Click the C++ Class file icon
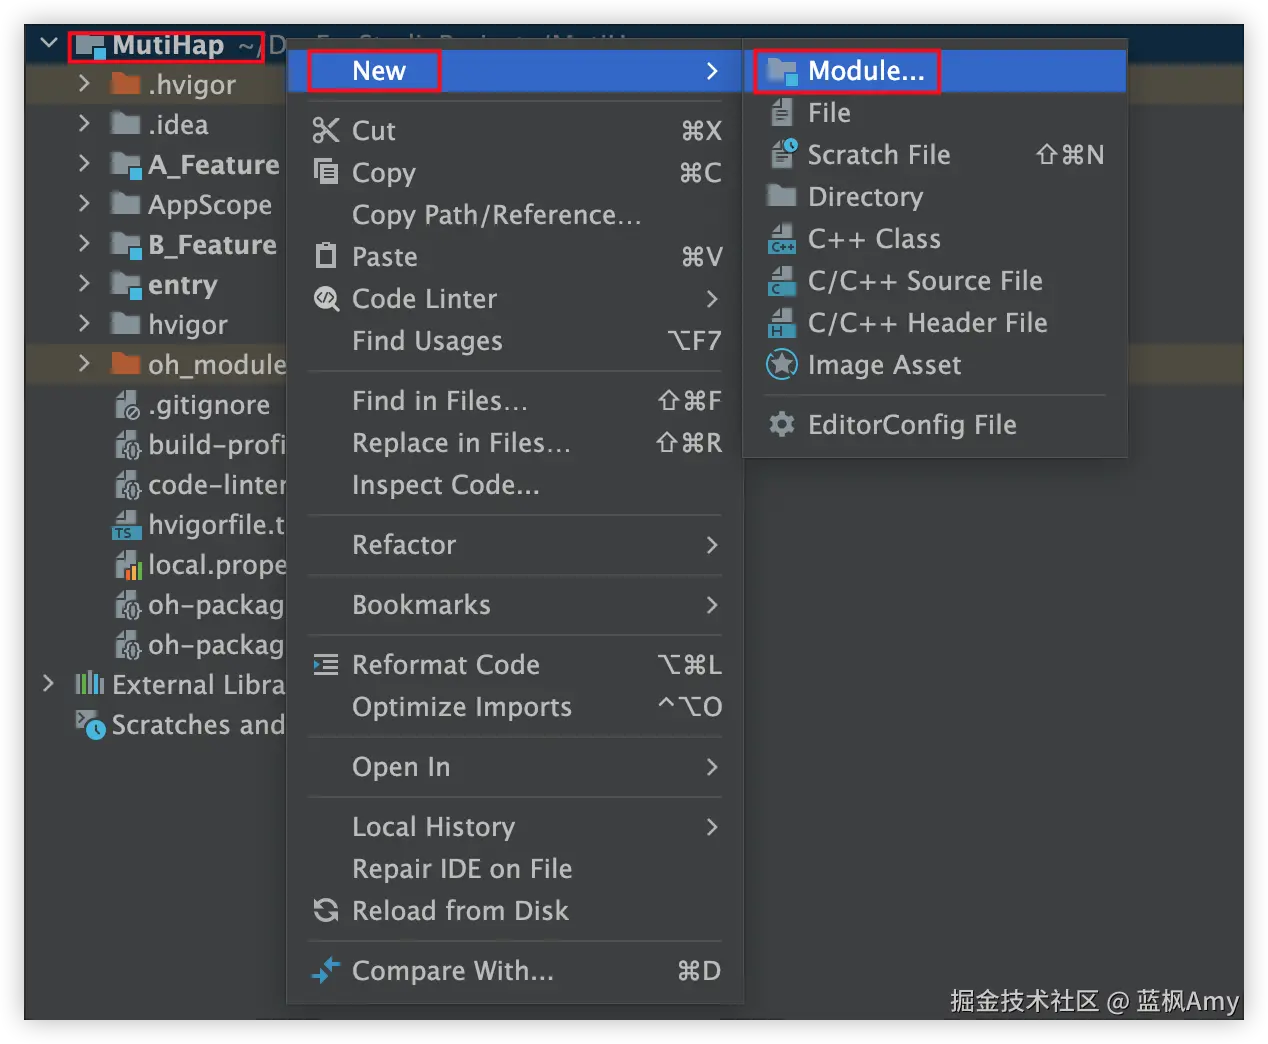This screenshot has width=1268, height=1044. 781,239
